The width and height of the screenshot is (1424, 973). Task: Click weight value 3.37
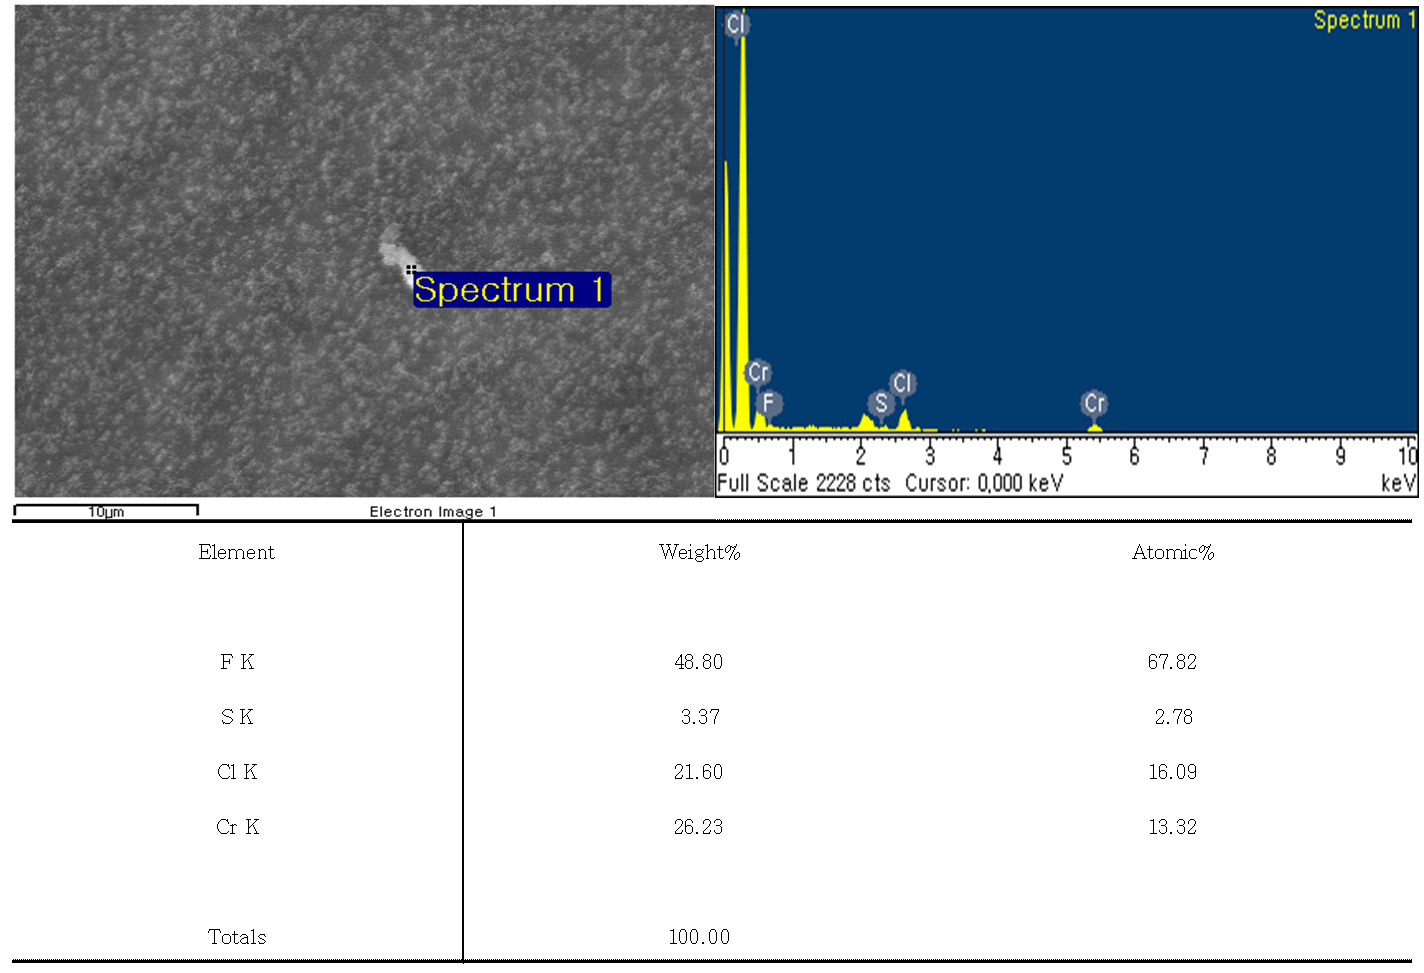tap(700, 717)
